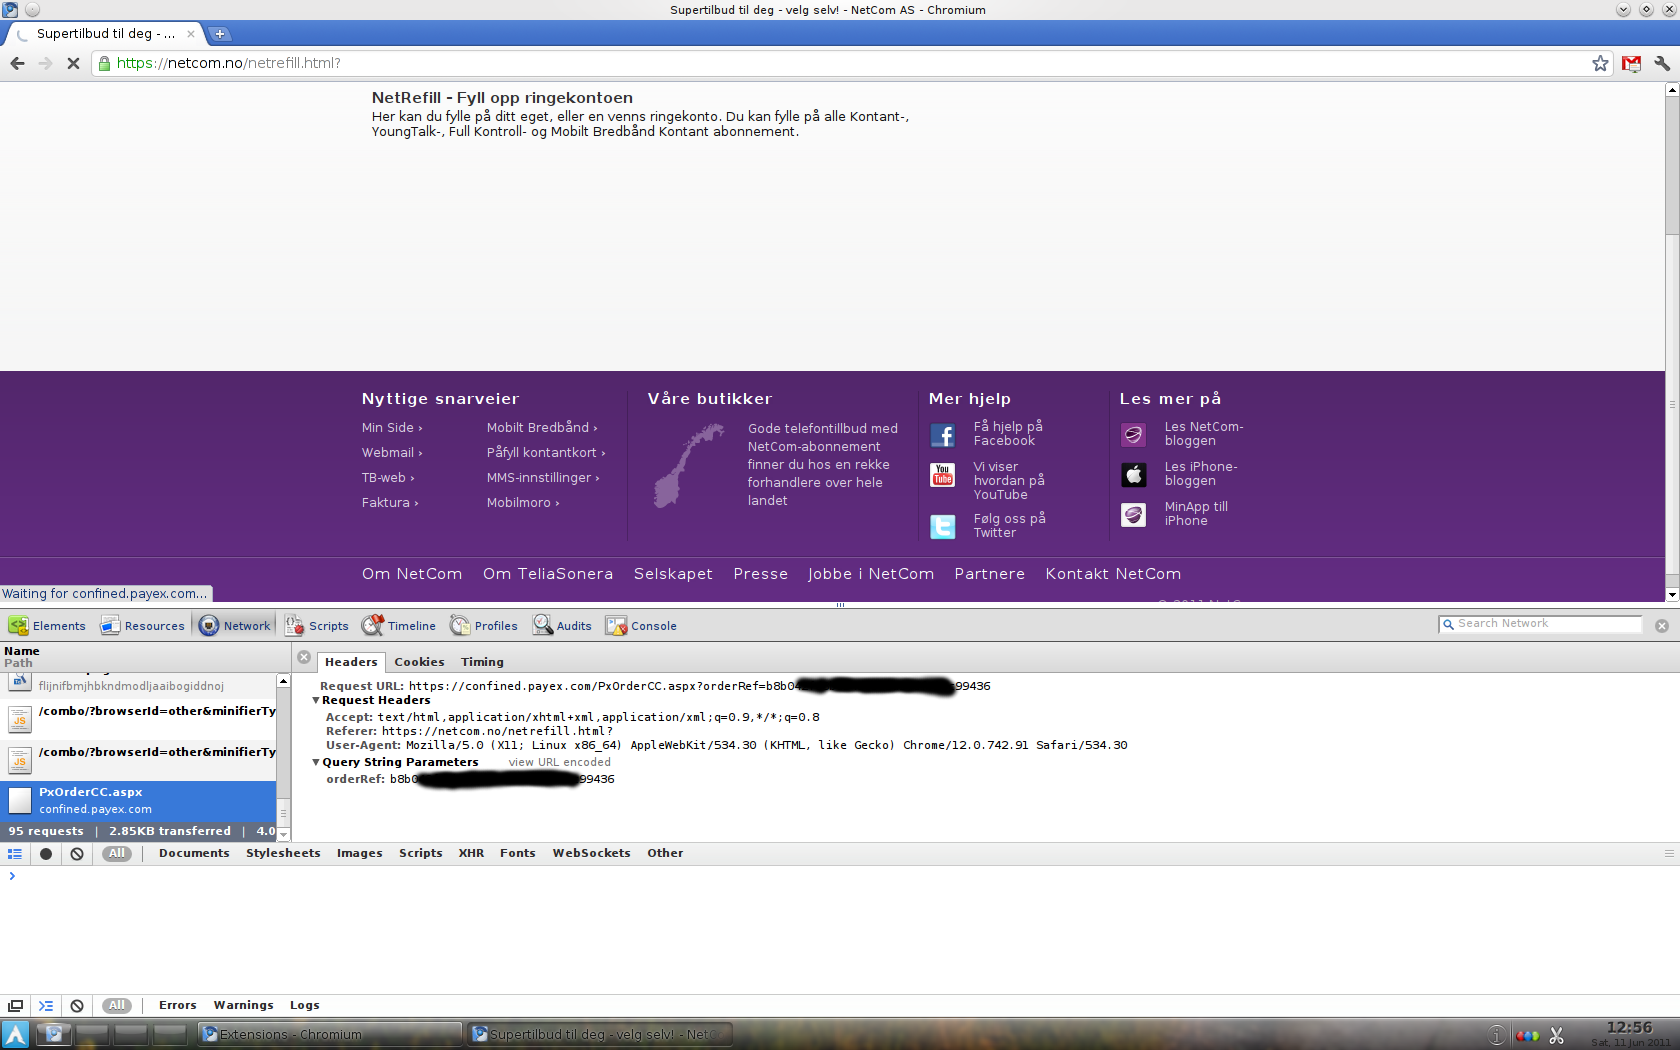Viewport: 1680px width, 1050px height.
Task: Open the iPhone-bloggen Apple icon
Action: pos(1133,475)
